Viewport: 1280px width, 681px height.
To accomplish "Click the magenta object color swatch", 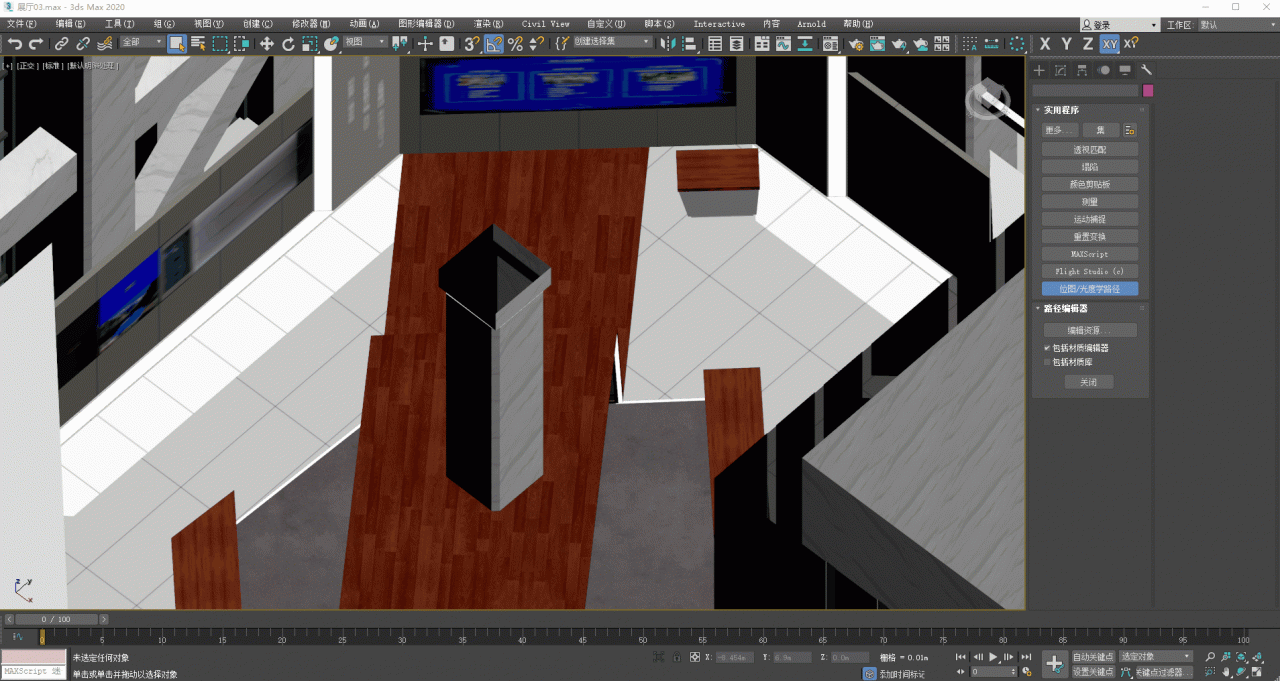I will 1148,90.
